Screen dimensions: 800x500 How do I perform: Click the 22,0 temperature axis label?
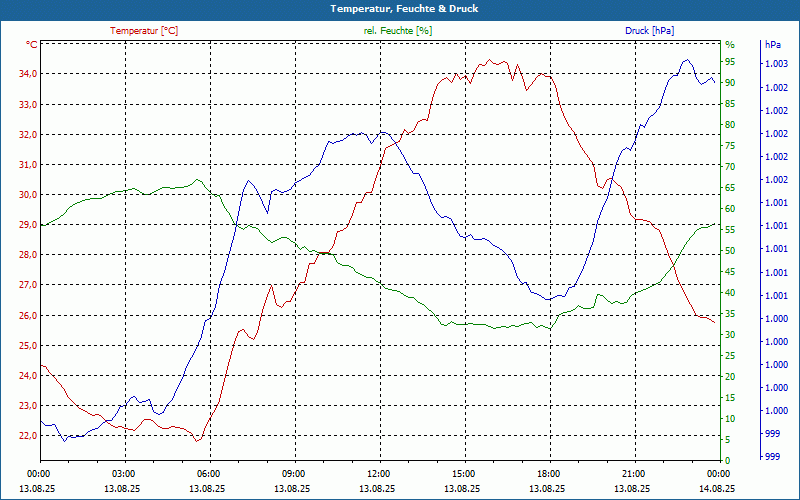click(29, 436)
